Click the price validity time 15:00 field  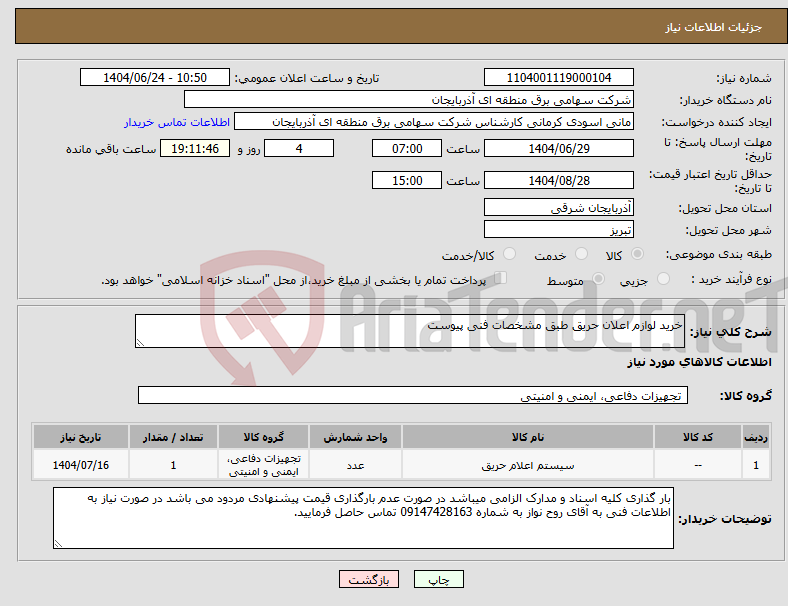coord(407,180)
